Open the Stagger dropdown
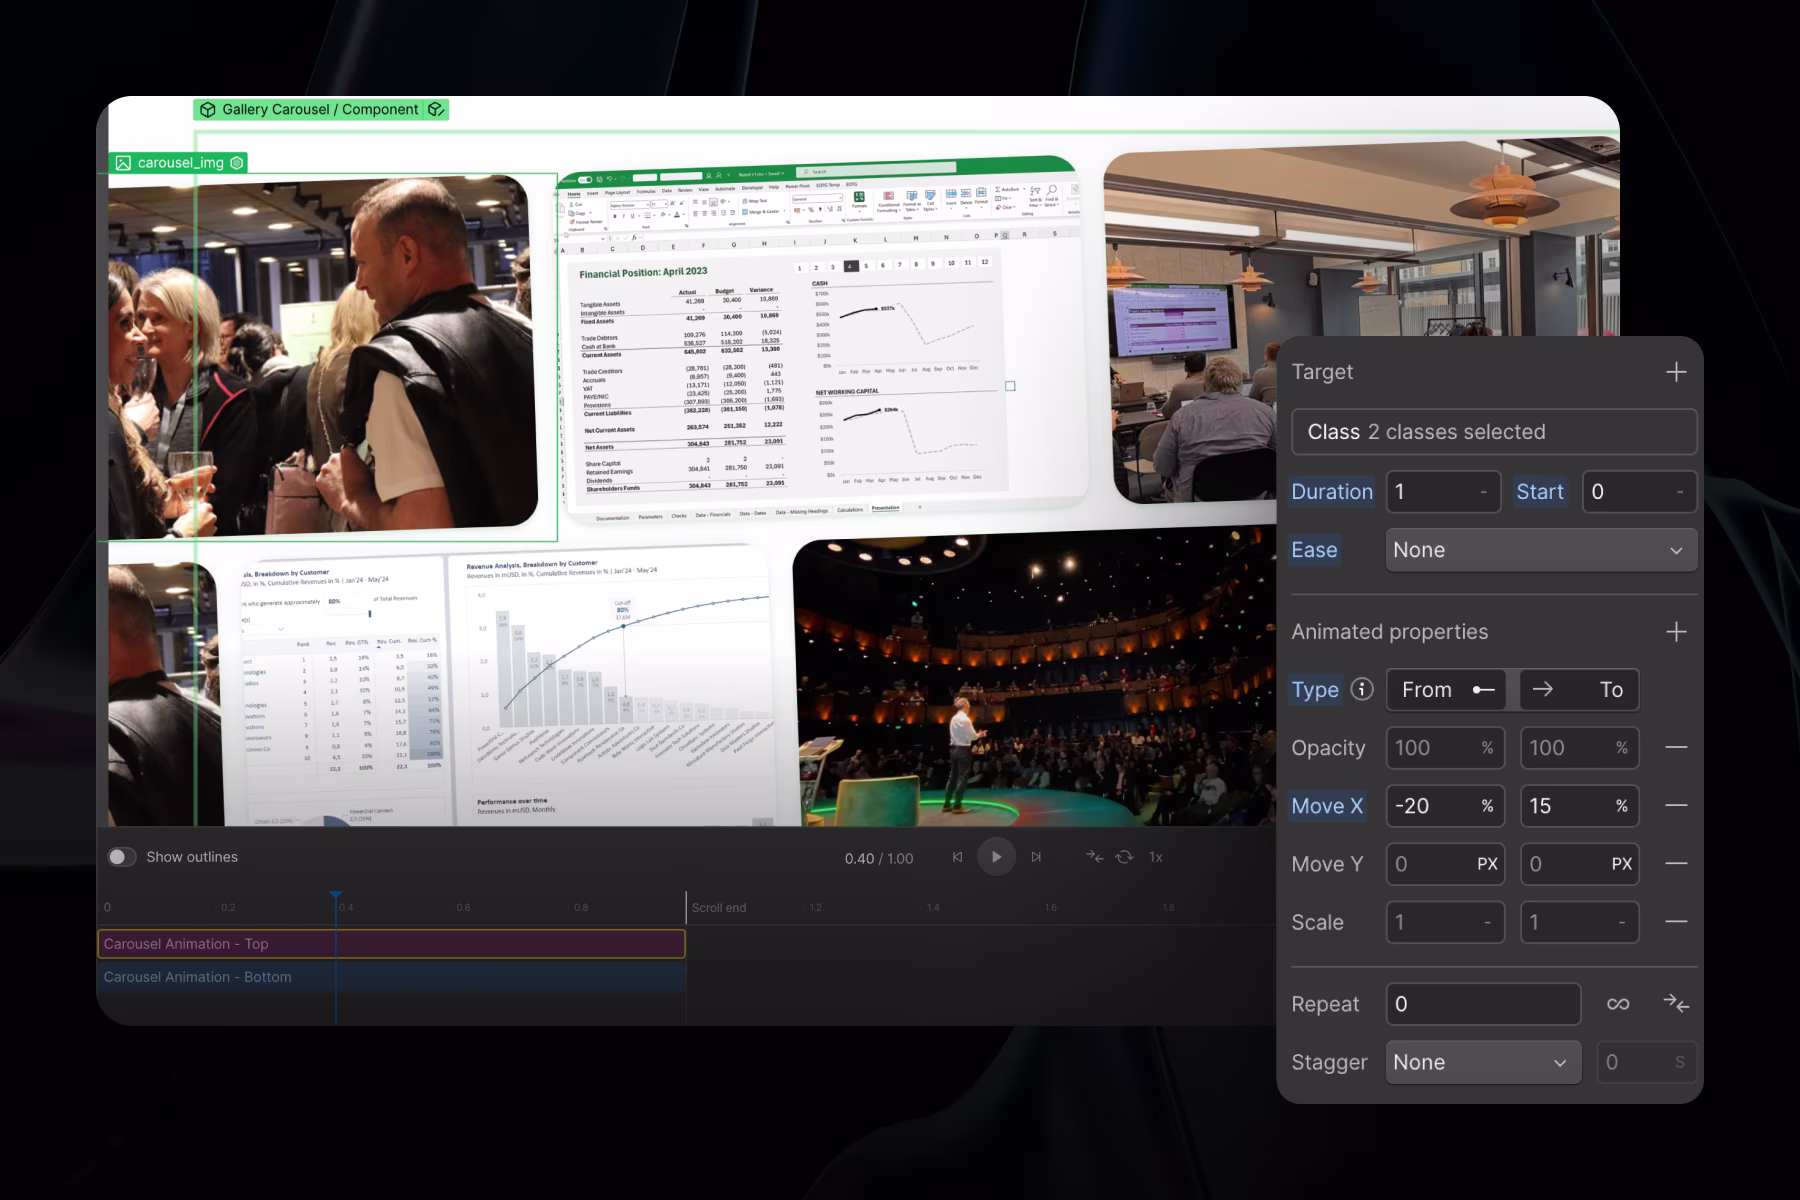1800x1200 pixels. pos(1483,1062)
